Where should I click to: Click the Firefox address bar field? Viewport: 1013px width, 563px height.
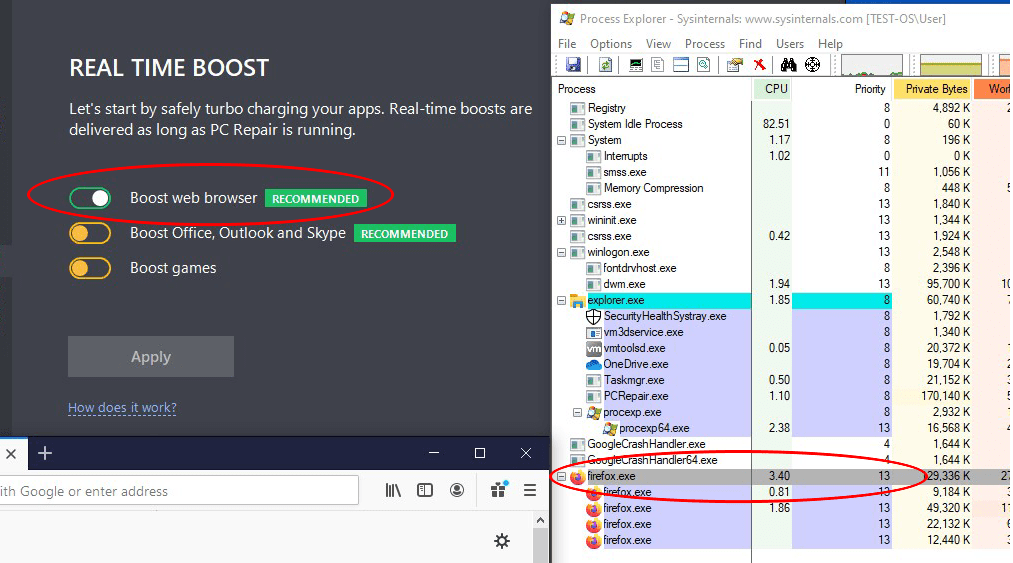click(179, 491)
